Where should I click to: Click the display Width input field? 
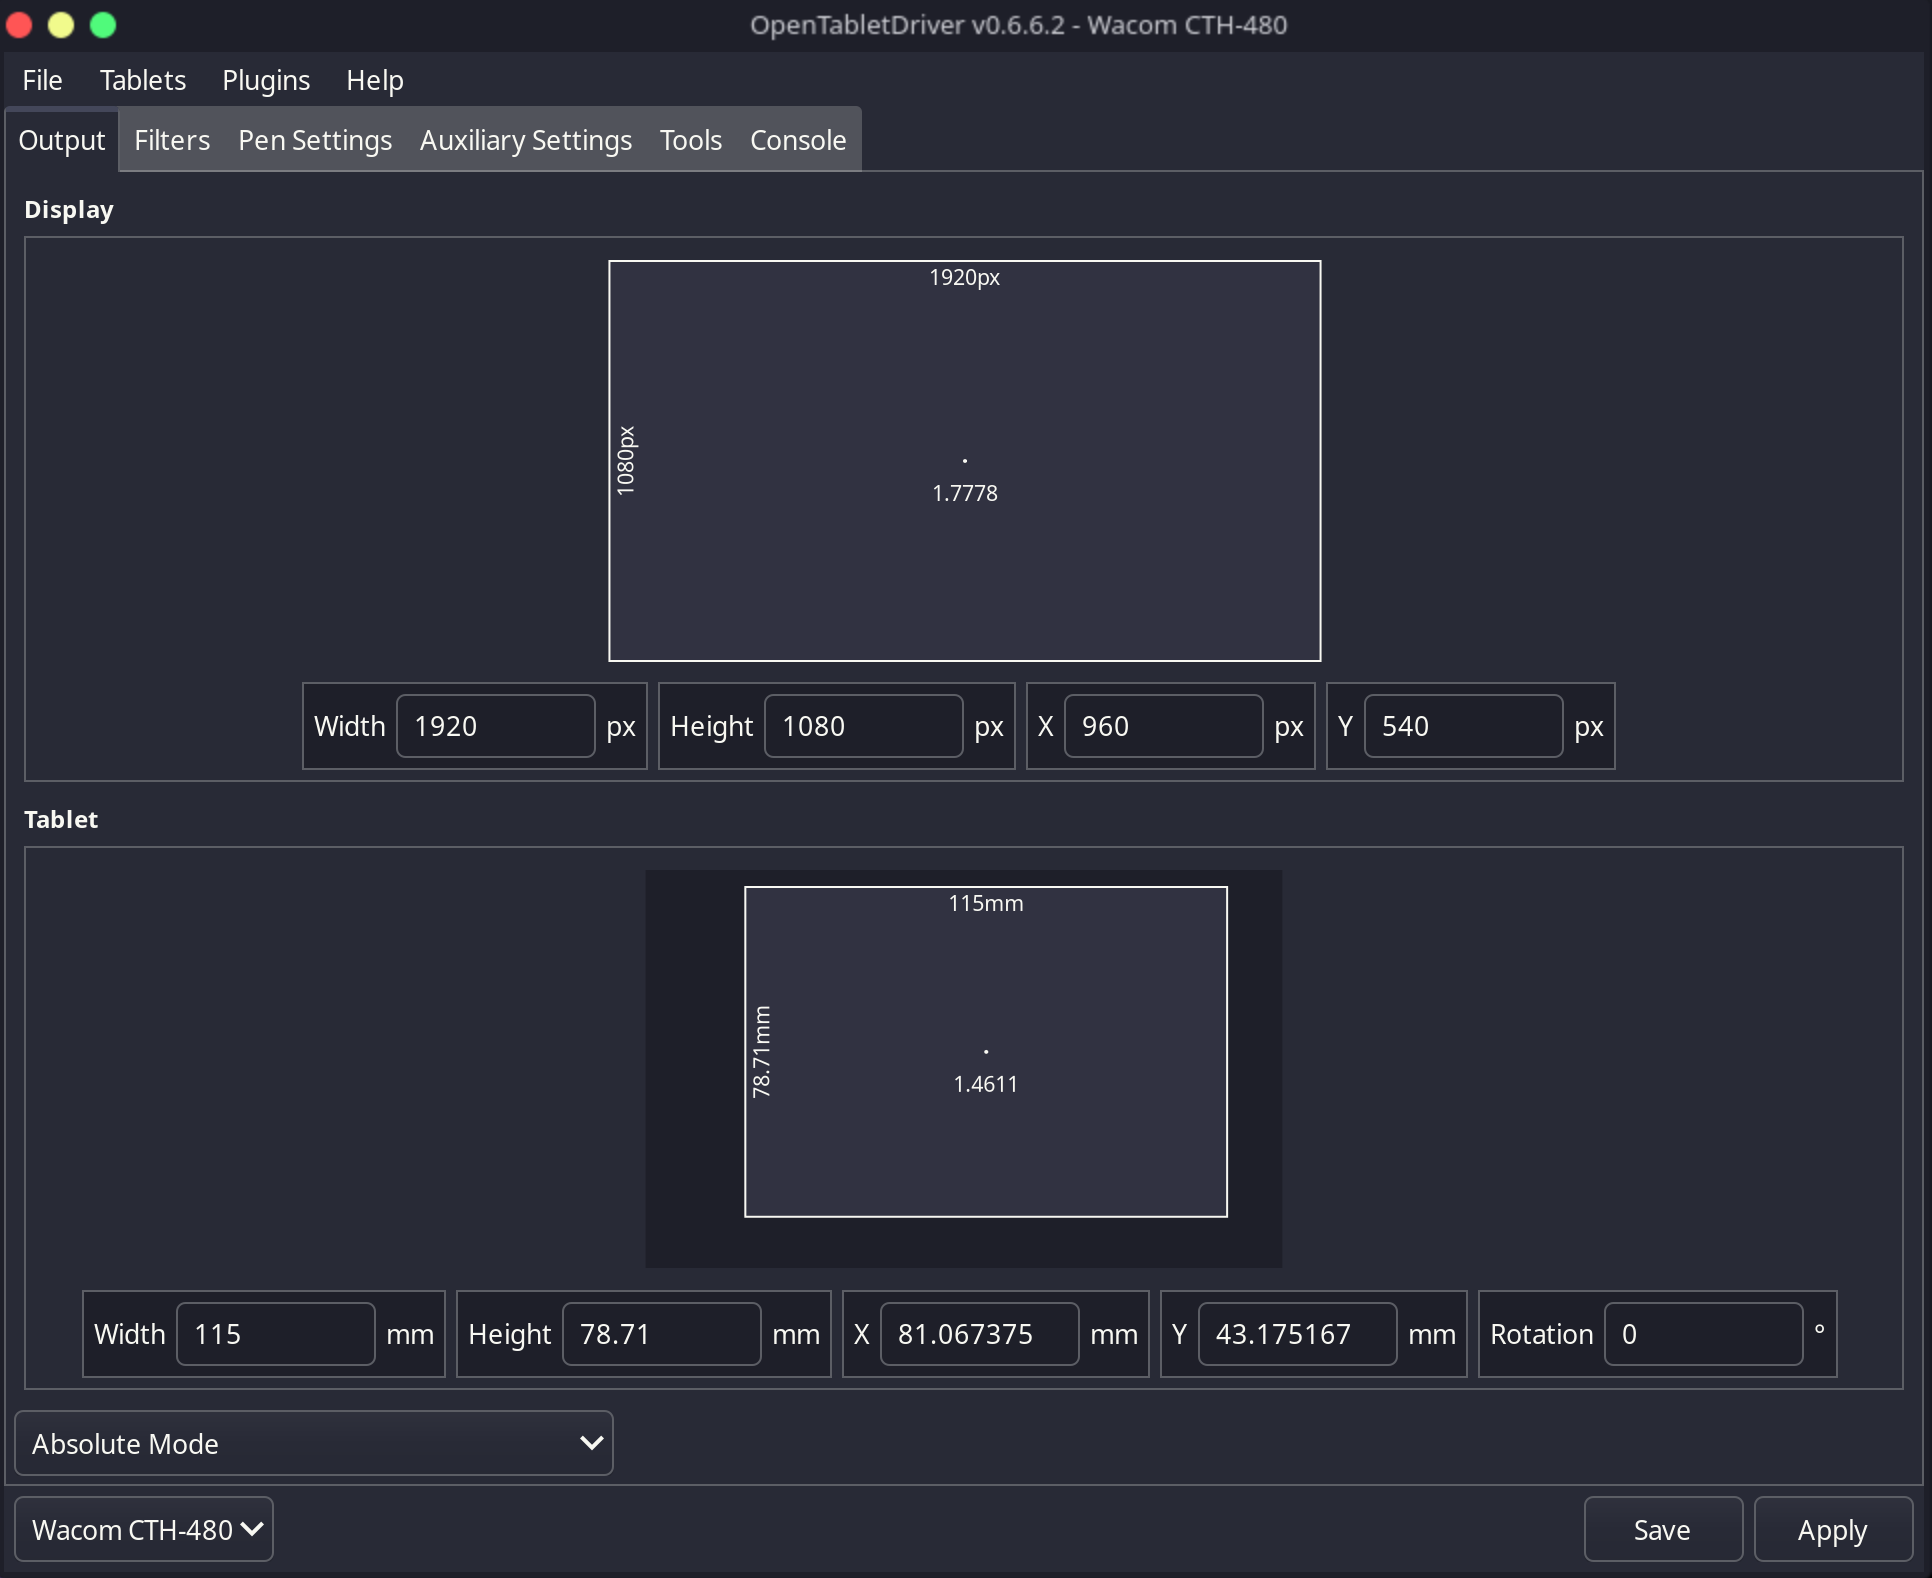(x=495, y=726)
